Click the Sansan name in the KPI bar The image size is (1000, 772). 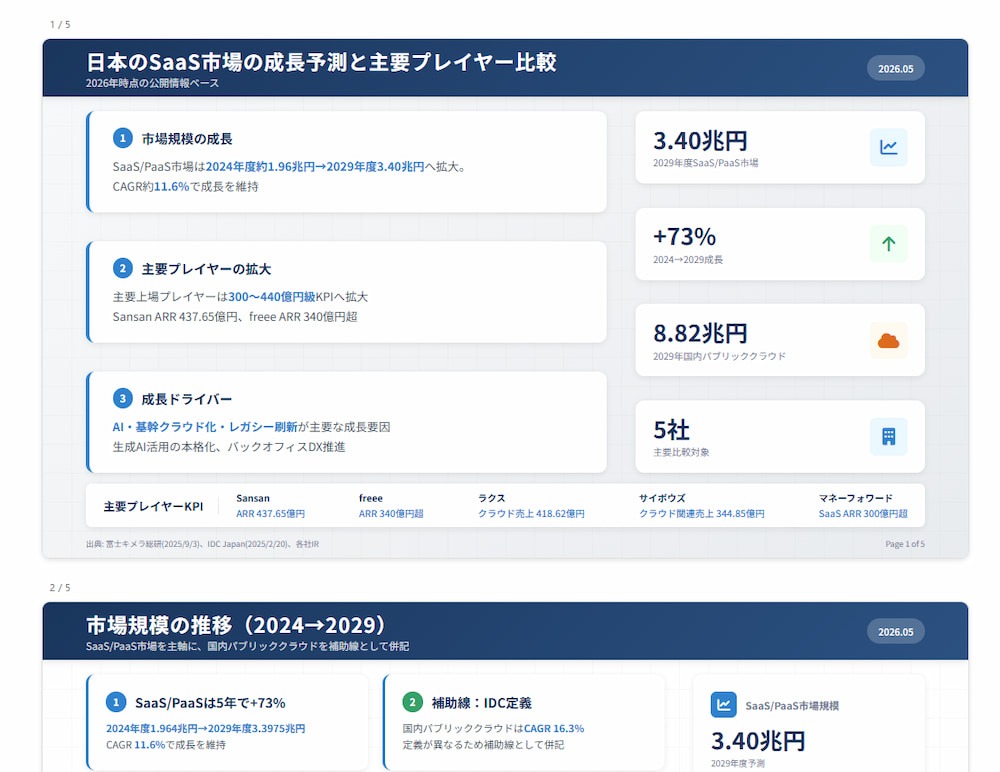[253, 498]
